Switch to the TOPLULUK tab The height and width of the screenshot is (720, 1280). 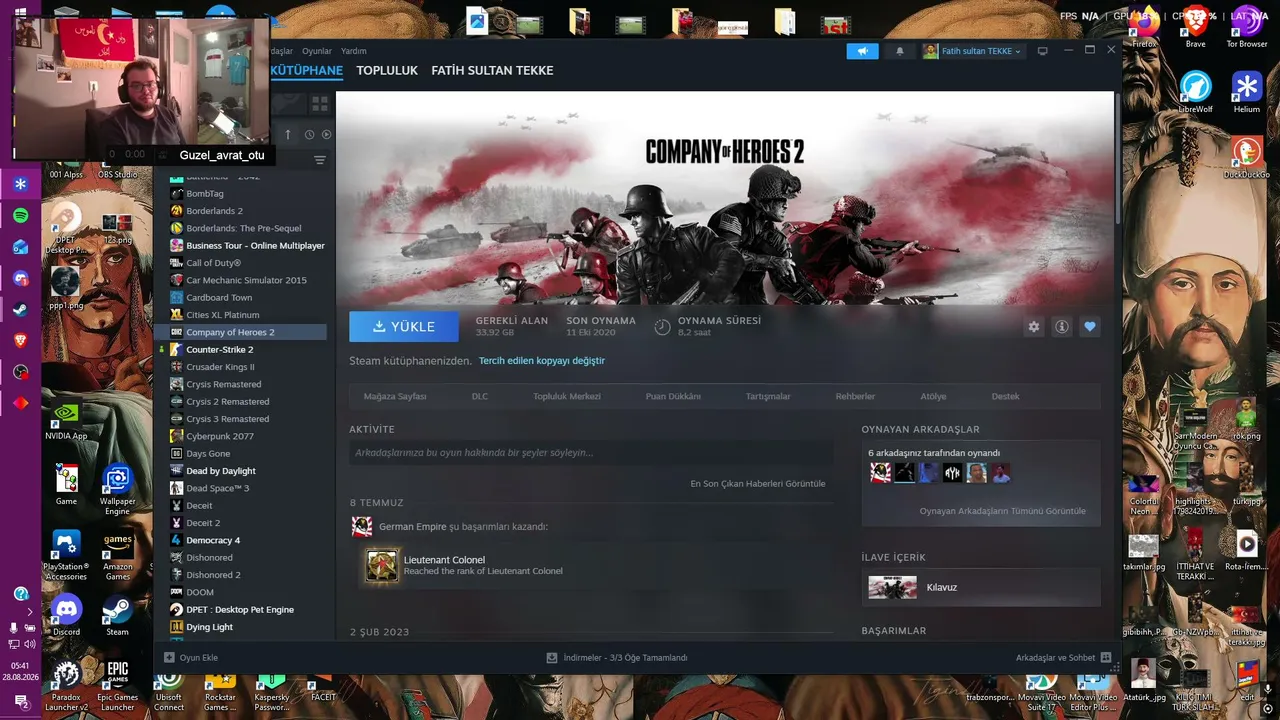tap(387, 71)
